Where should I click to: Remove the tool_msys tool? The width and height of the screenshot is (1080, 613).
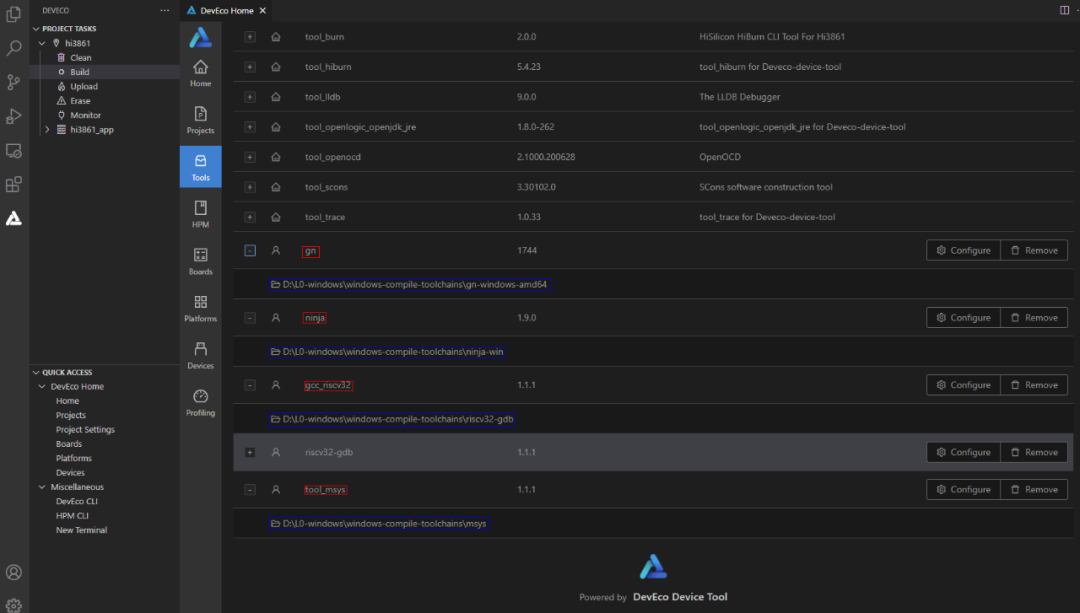(1033, 490)
